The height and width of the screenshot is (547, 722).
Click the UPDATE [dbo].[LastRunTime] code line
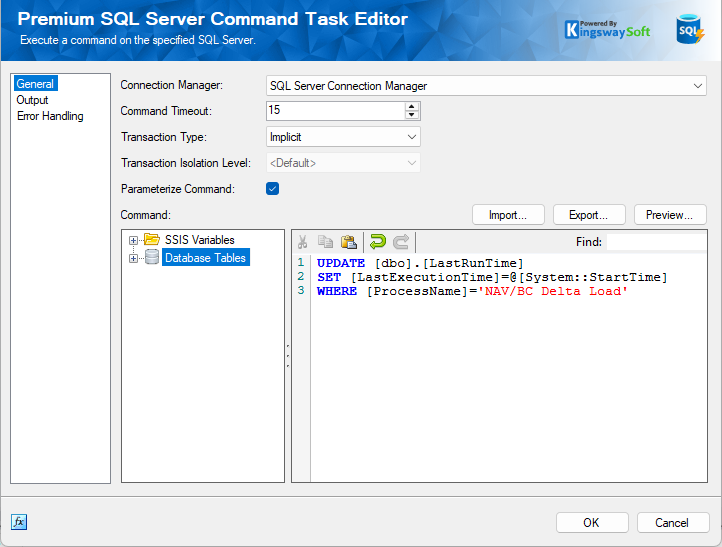coord(420,263)
